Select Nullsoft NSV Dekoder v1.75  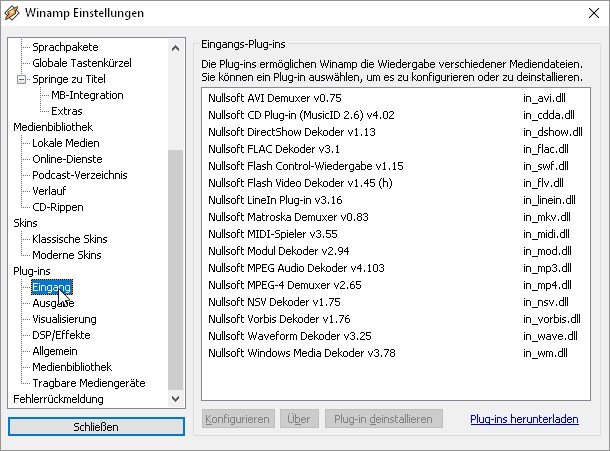pos(396,302)
